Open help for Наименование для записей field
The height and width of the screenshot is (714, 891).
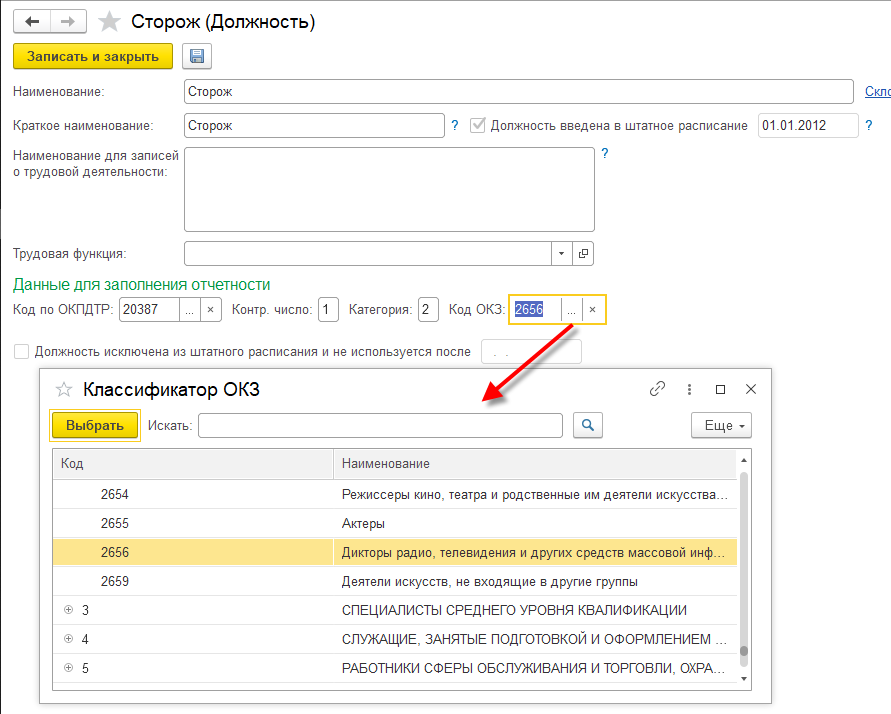point(605,153)
